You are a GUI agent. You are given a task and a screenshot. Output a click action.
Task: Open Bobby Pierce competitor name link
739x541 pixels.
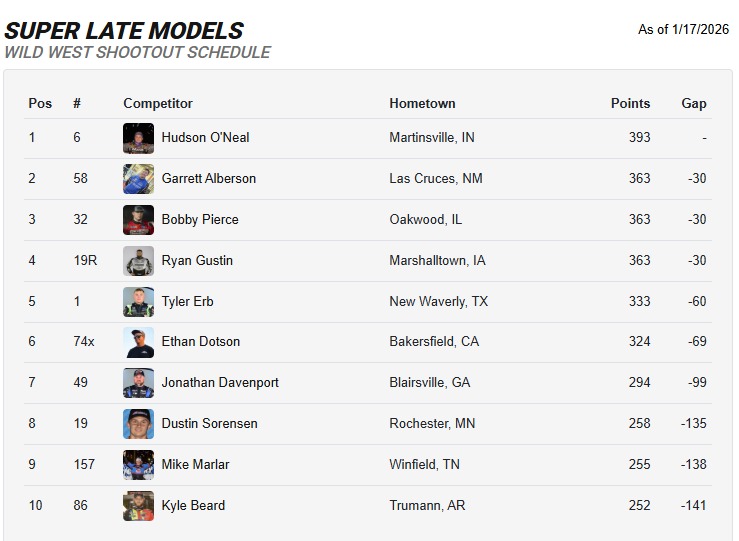[x=200, y=220]
